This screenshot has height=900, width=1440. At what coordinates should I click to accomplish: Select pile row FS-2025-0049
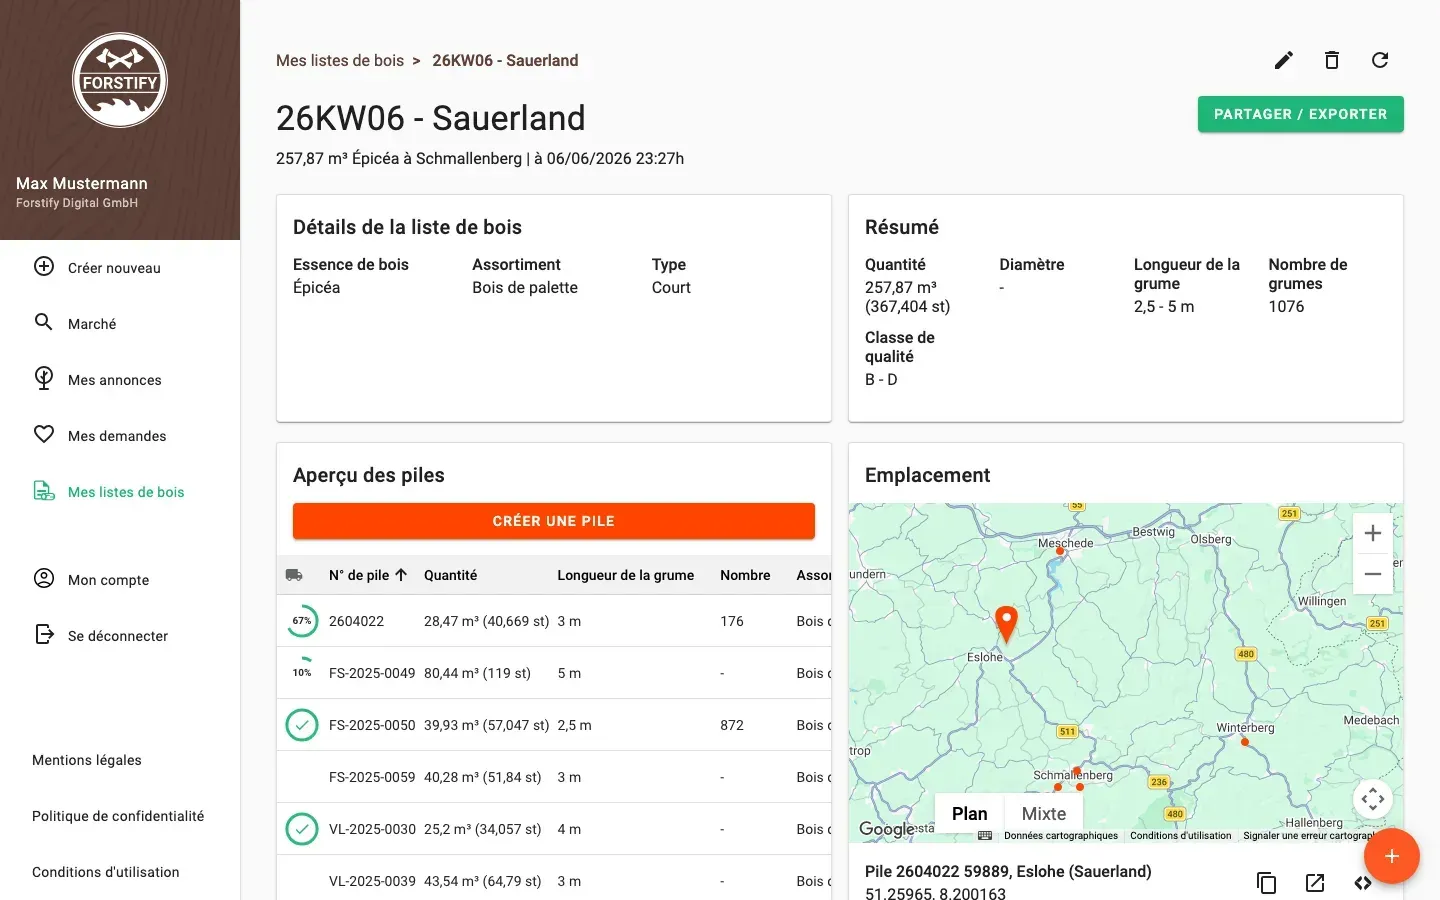pos(554,673)
